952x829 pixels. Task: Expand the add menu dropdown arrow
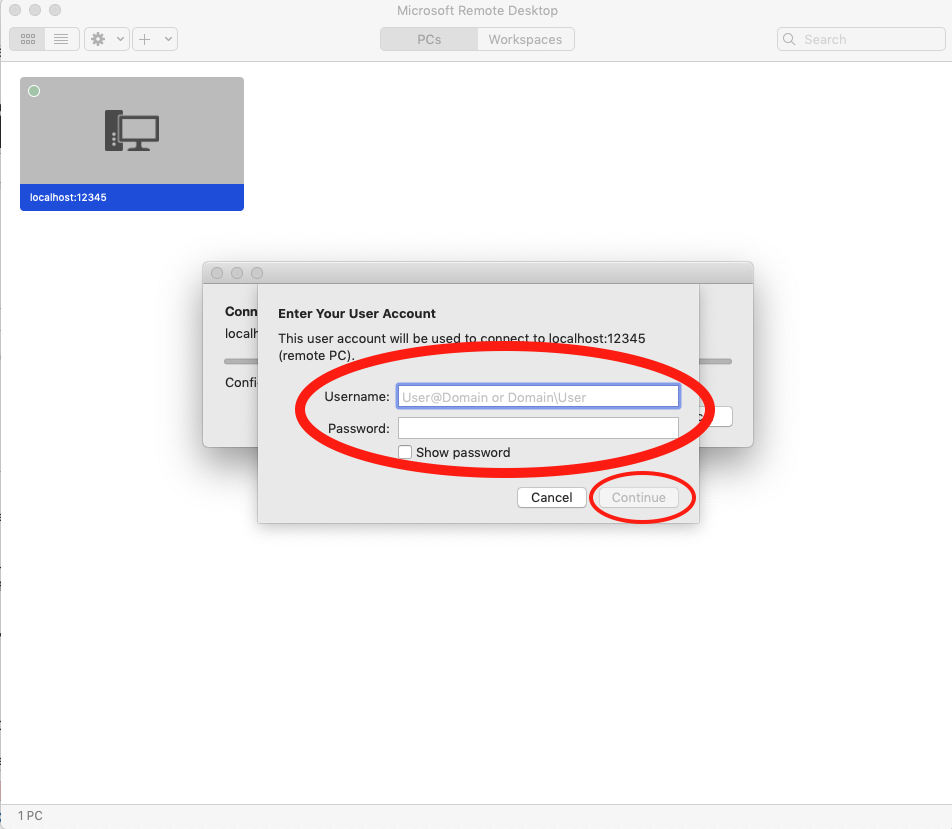[x=168, y=39]
